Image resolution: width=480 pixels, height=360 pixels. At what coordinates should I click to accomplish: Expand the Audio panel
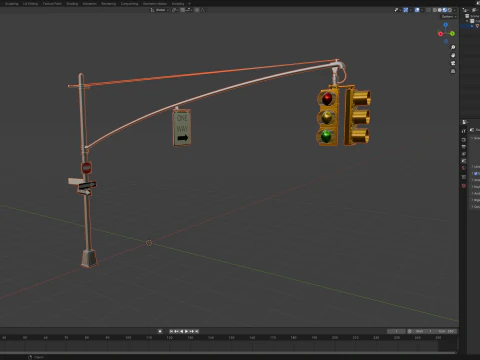click(475, 193)
